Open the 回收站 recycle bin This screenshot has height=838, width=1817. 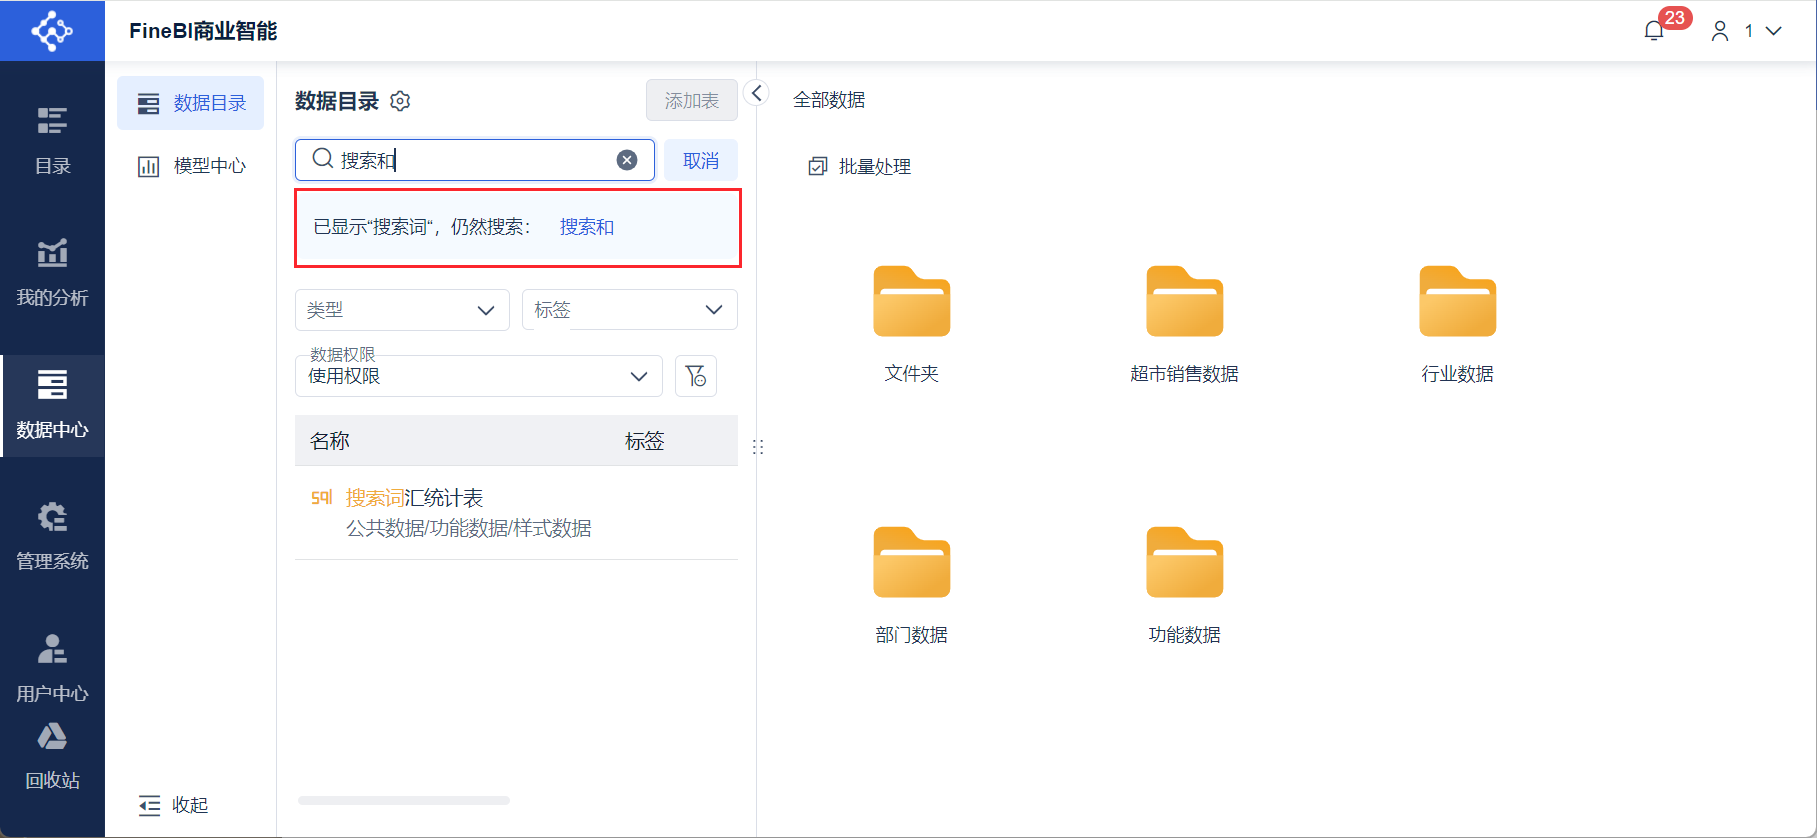coord(52,756)
